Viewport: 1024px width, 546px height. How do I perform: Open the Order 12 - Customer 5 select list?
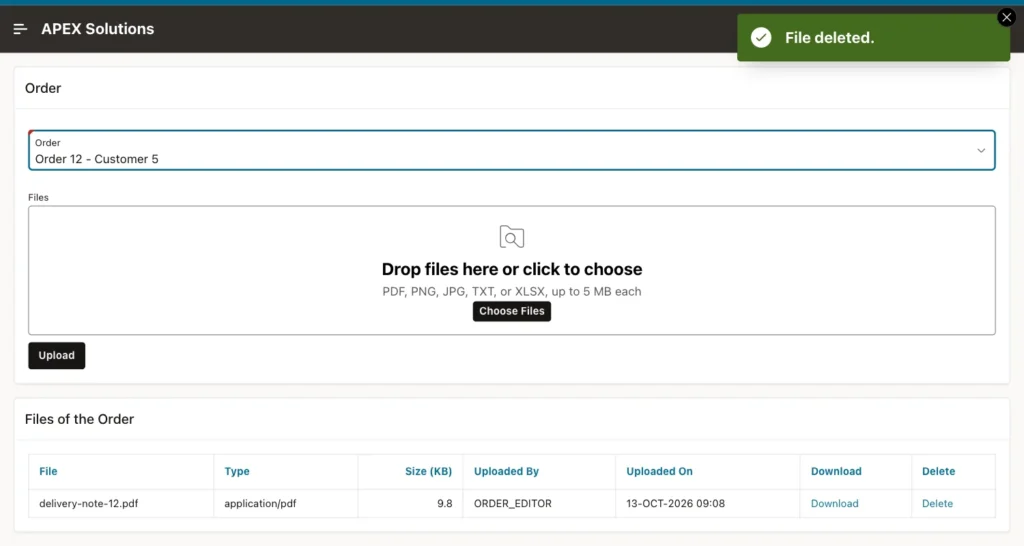pyautogui.click(x=511, y=150)
